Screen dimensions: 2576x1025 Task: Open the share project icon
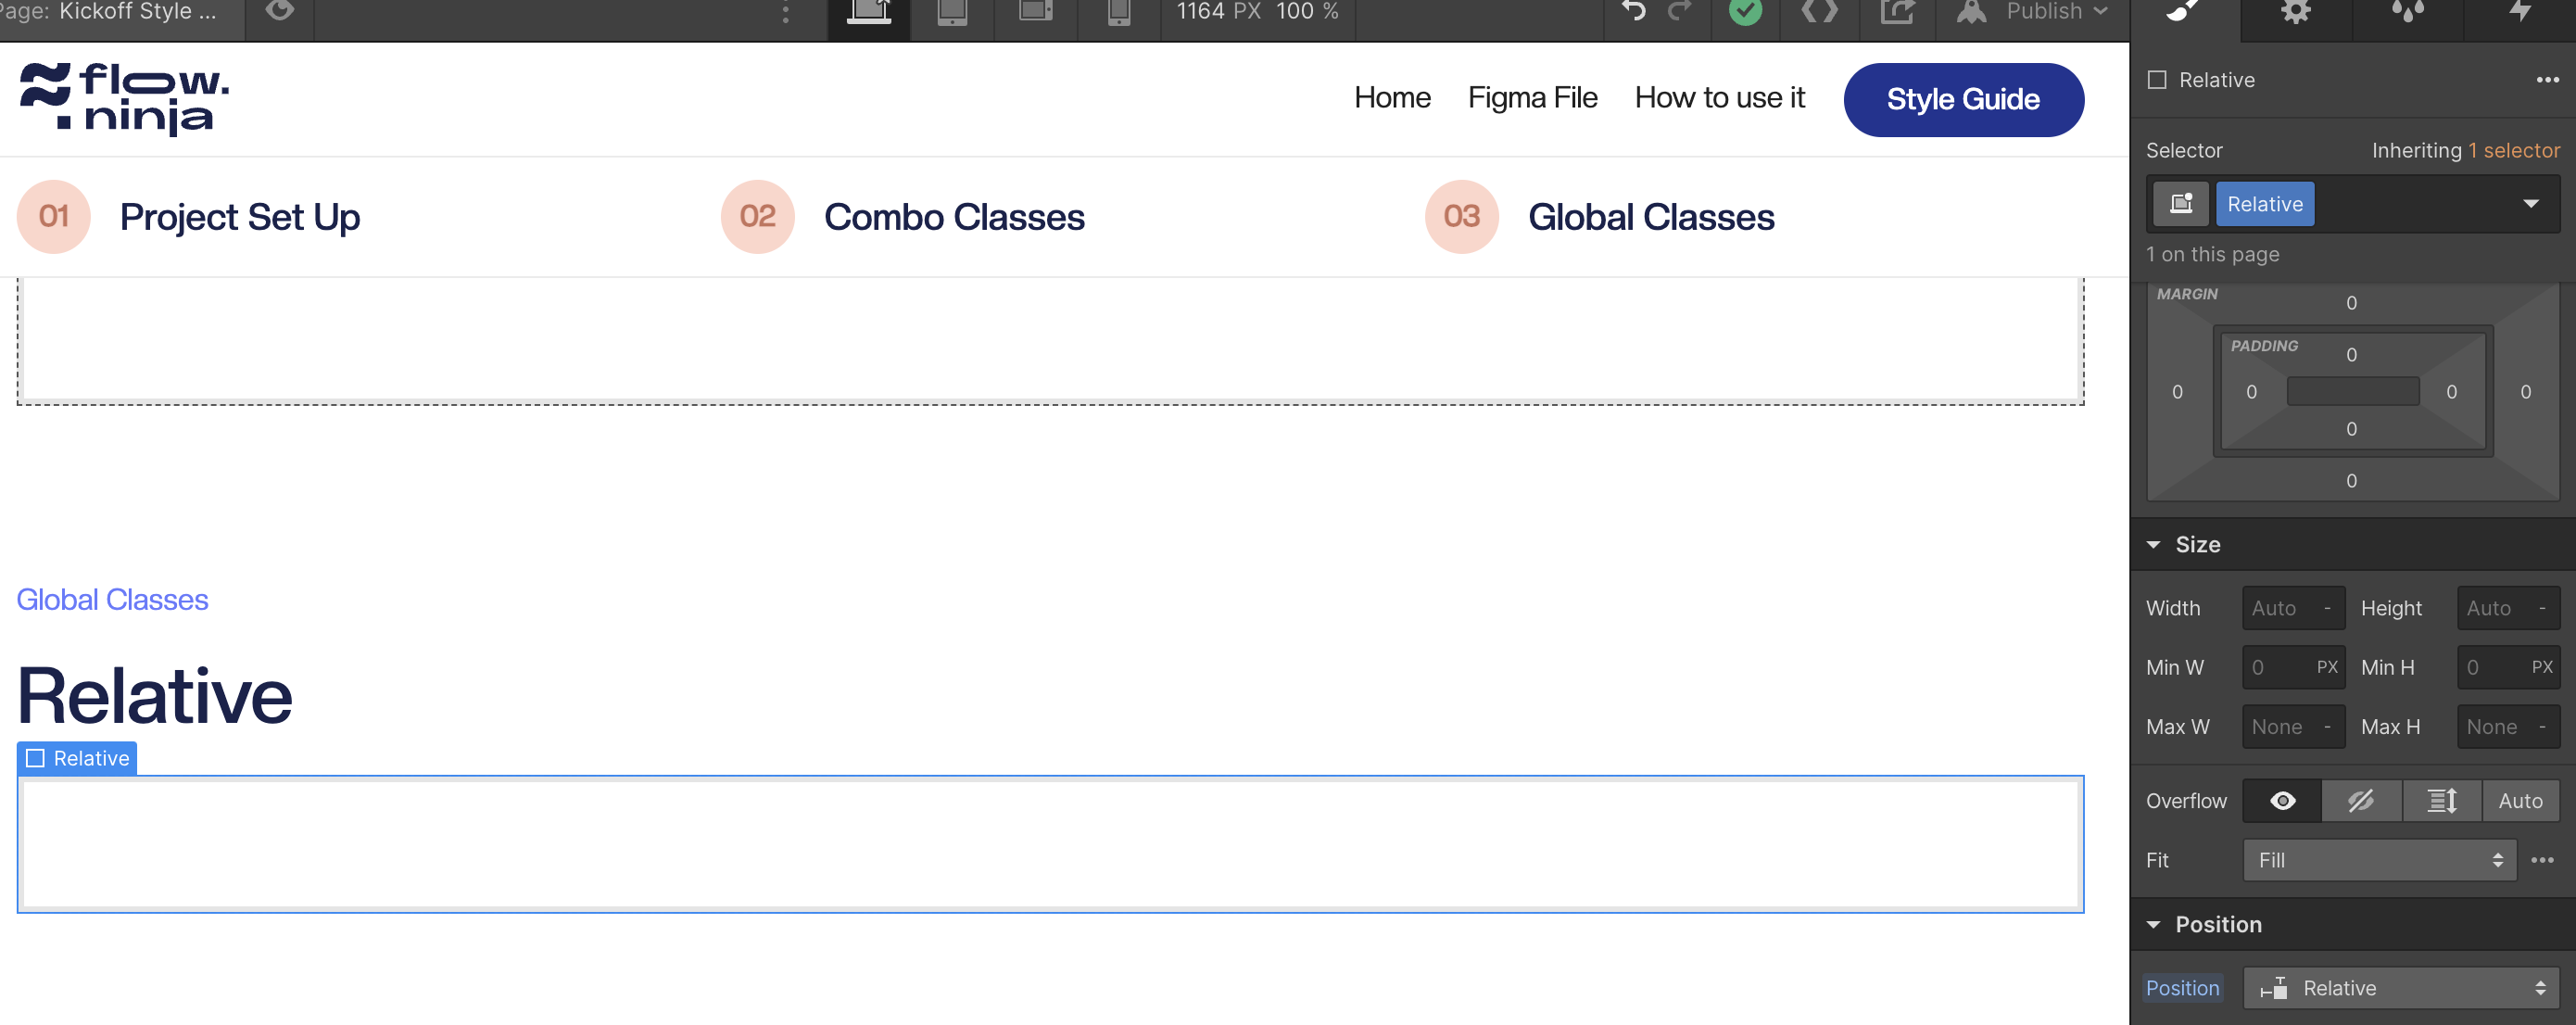coord(1897,11)
